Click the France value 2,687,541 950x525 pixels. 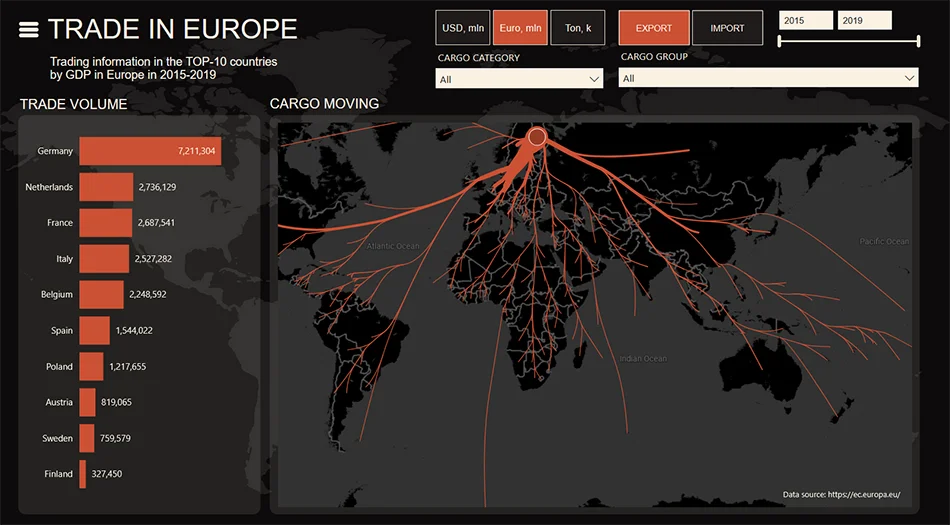click(x=156, y=223)
